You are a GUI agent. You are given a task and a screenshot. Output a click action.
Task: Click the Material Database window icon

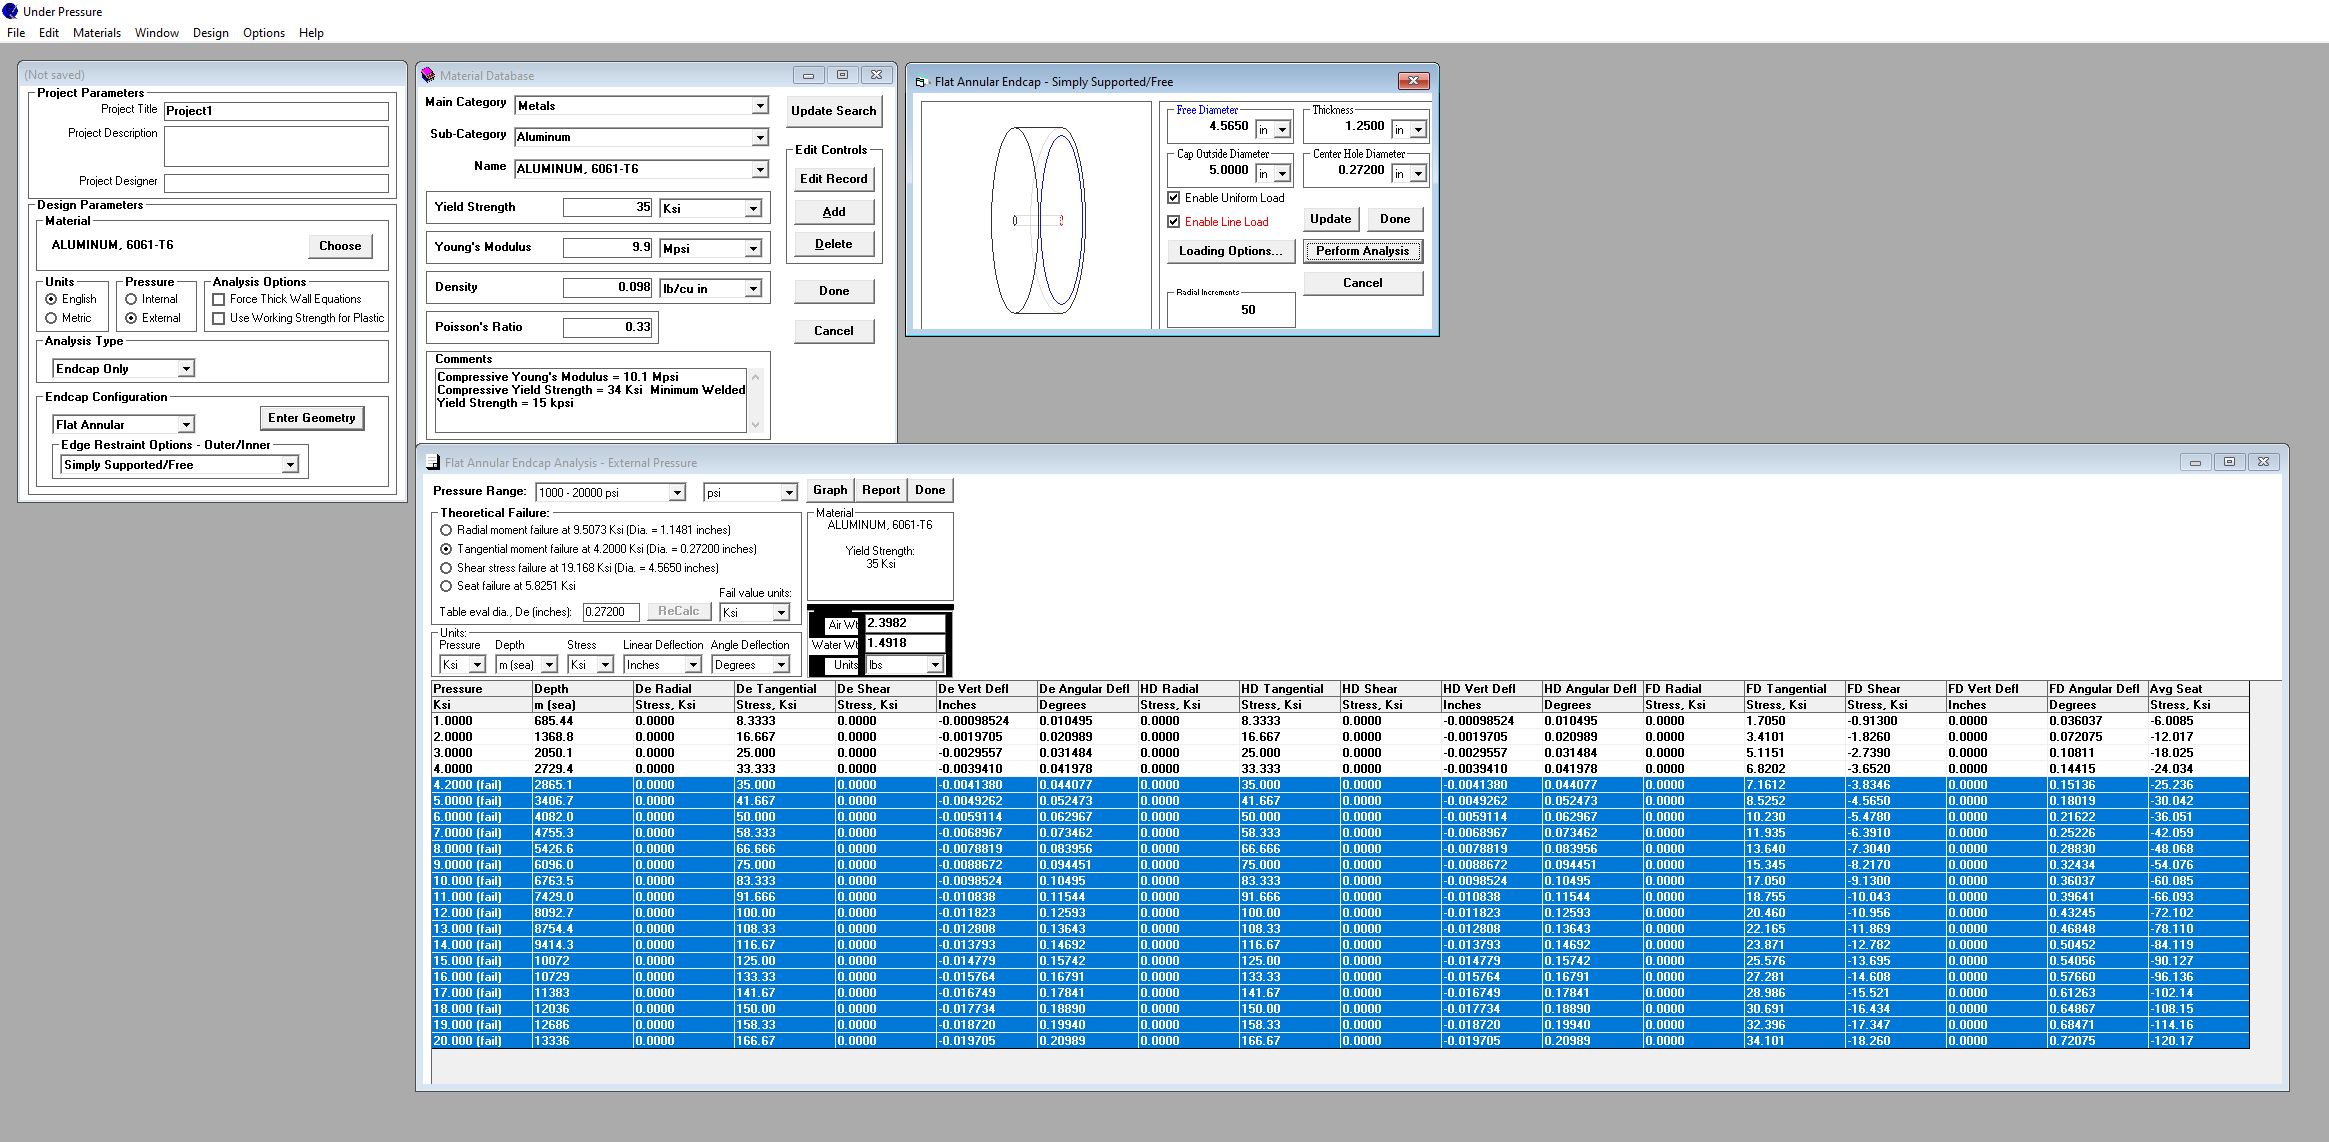point(428,75)
